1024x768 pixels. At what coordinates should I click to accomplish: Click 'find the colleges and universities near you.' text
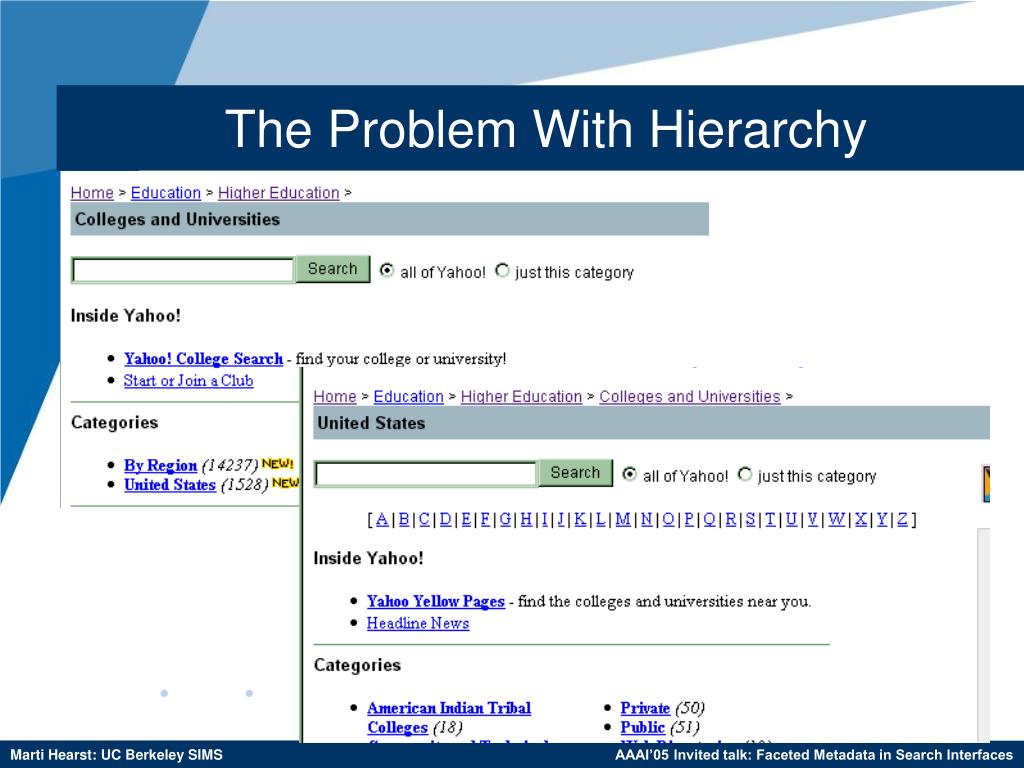tap(664, 601)
